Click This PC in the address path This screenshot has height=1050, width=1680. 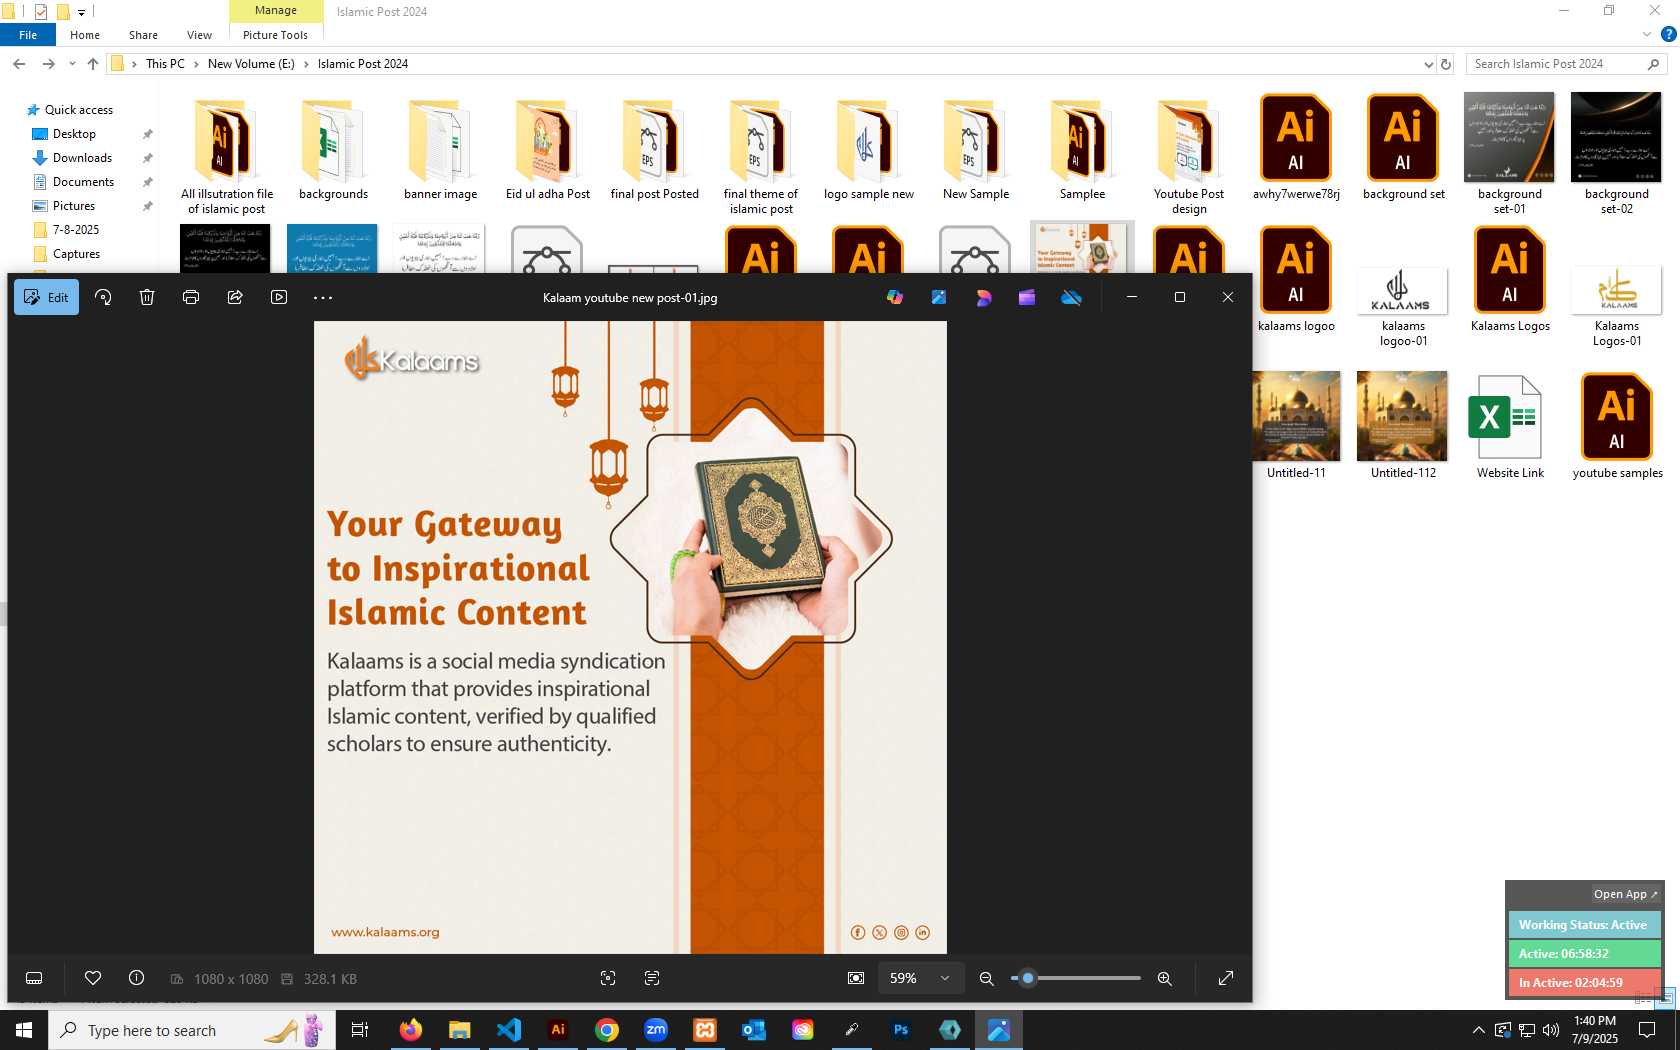click(x=165, y=64)
